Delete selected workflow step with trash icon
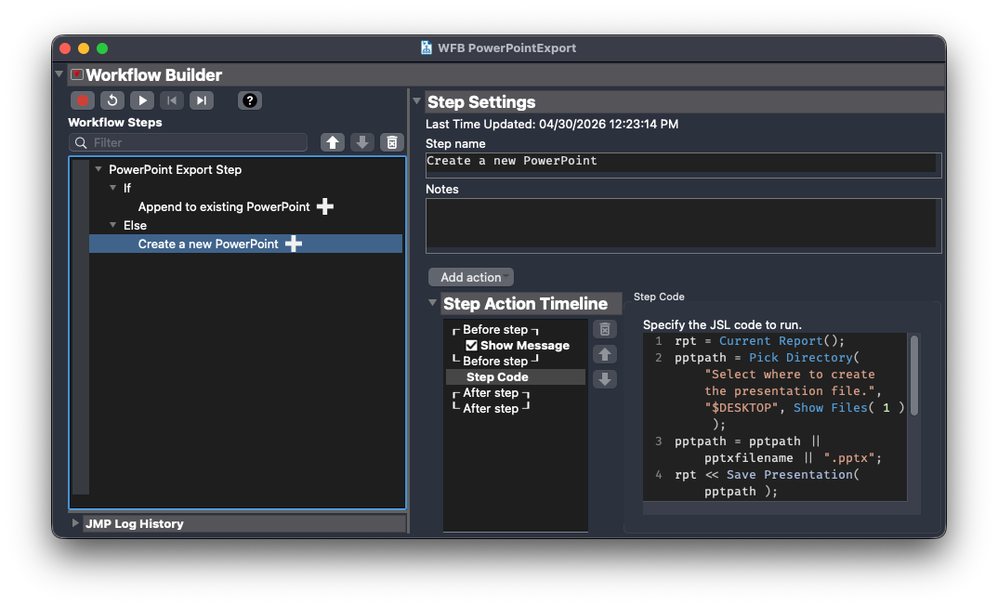Image resolution: width=998 pixels, height=607 pixels. coord(392,143)
